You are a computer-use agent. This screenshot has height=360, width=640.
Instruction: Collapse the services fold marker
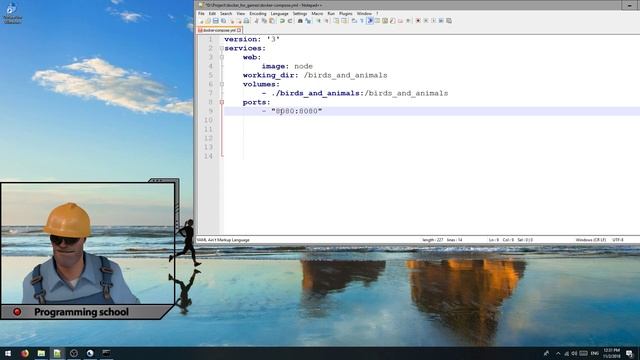(x=222, y=48)
